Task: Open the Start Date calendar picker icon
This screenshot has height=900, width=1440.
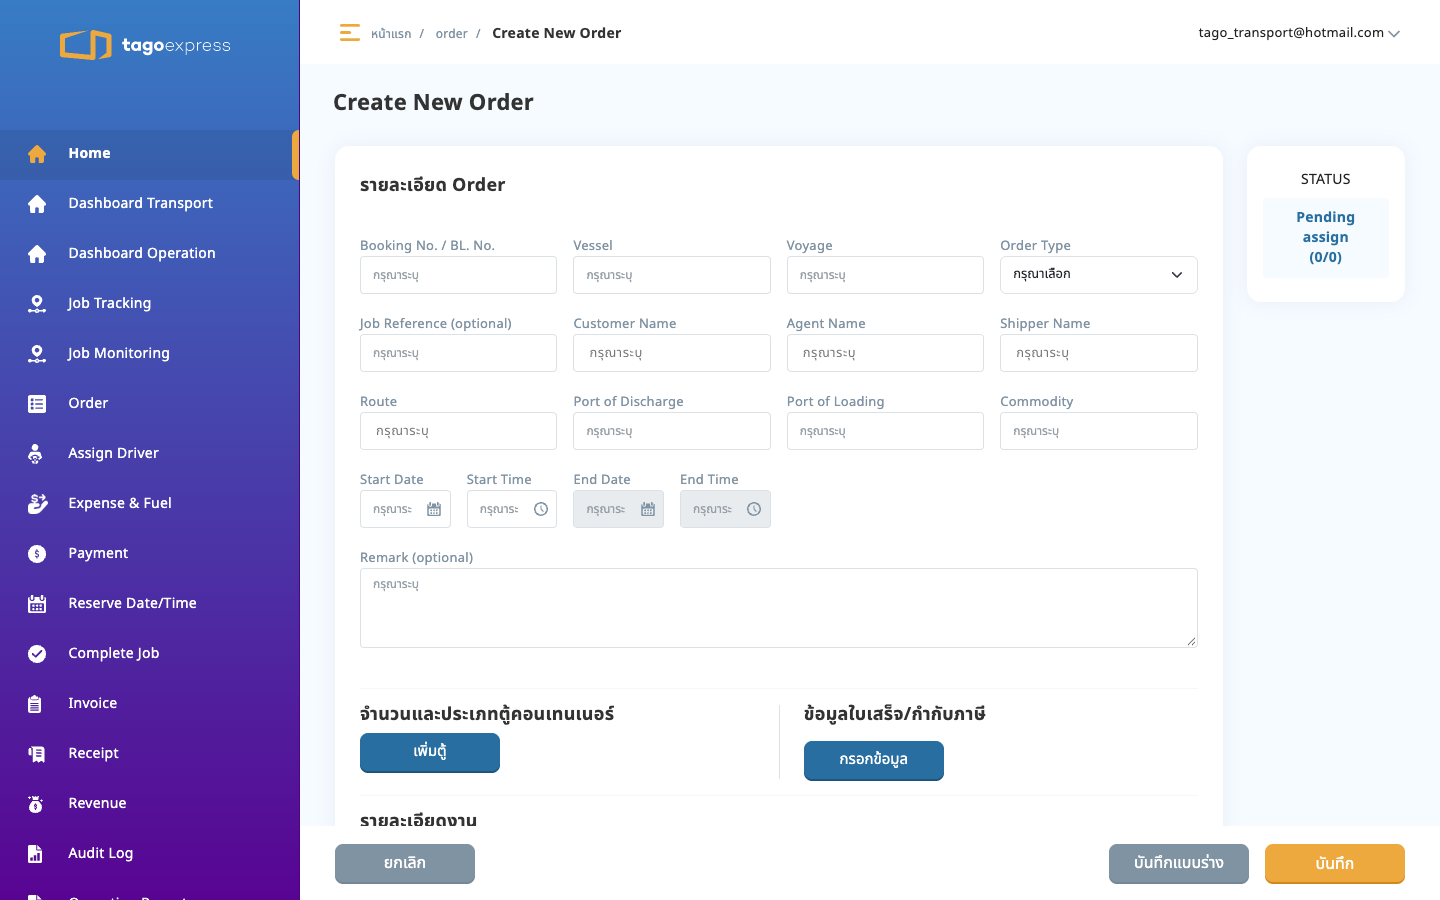Action: (x=434, y=509)
